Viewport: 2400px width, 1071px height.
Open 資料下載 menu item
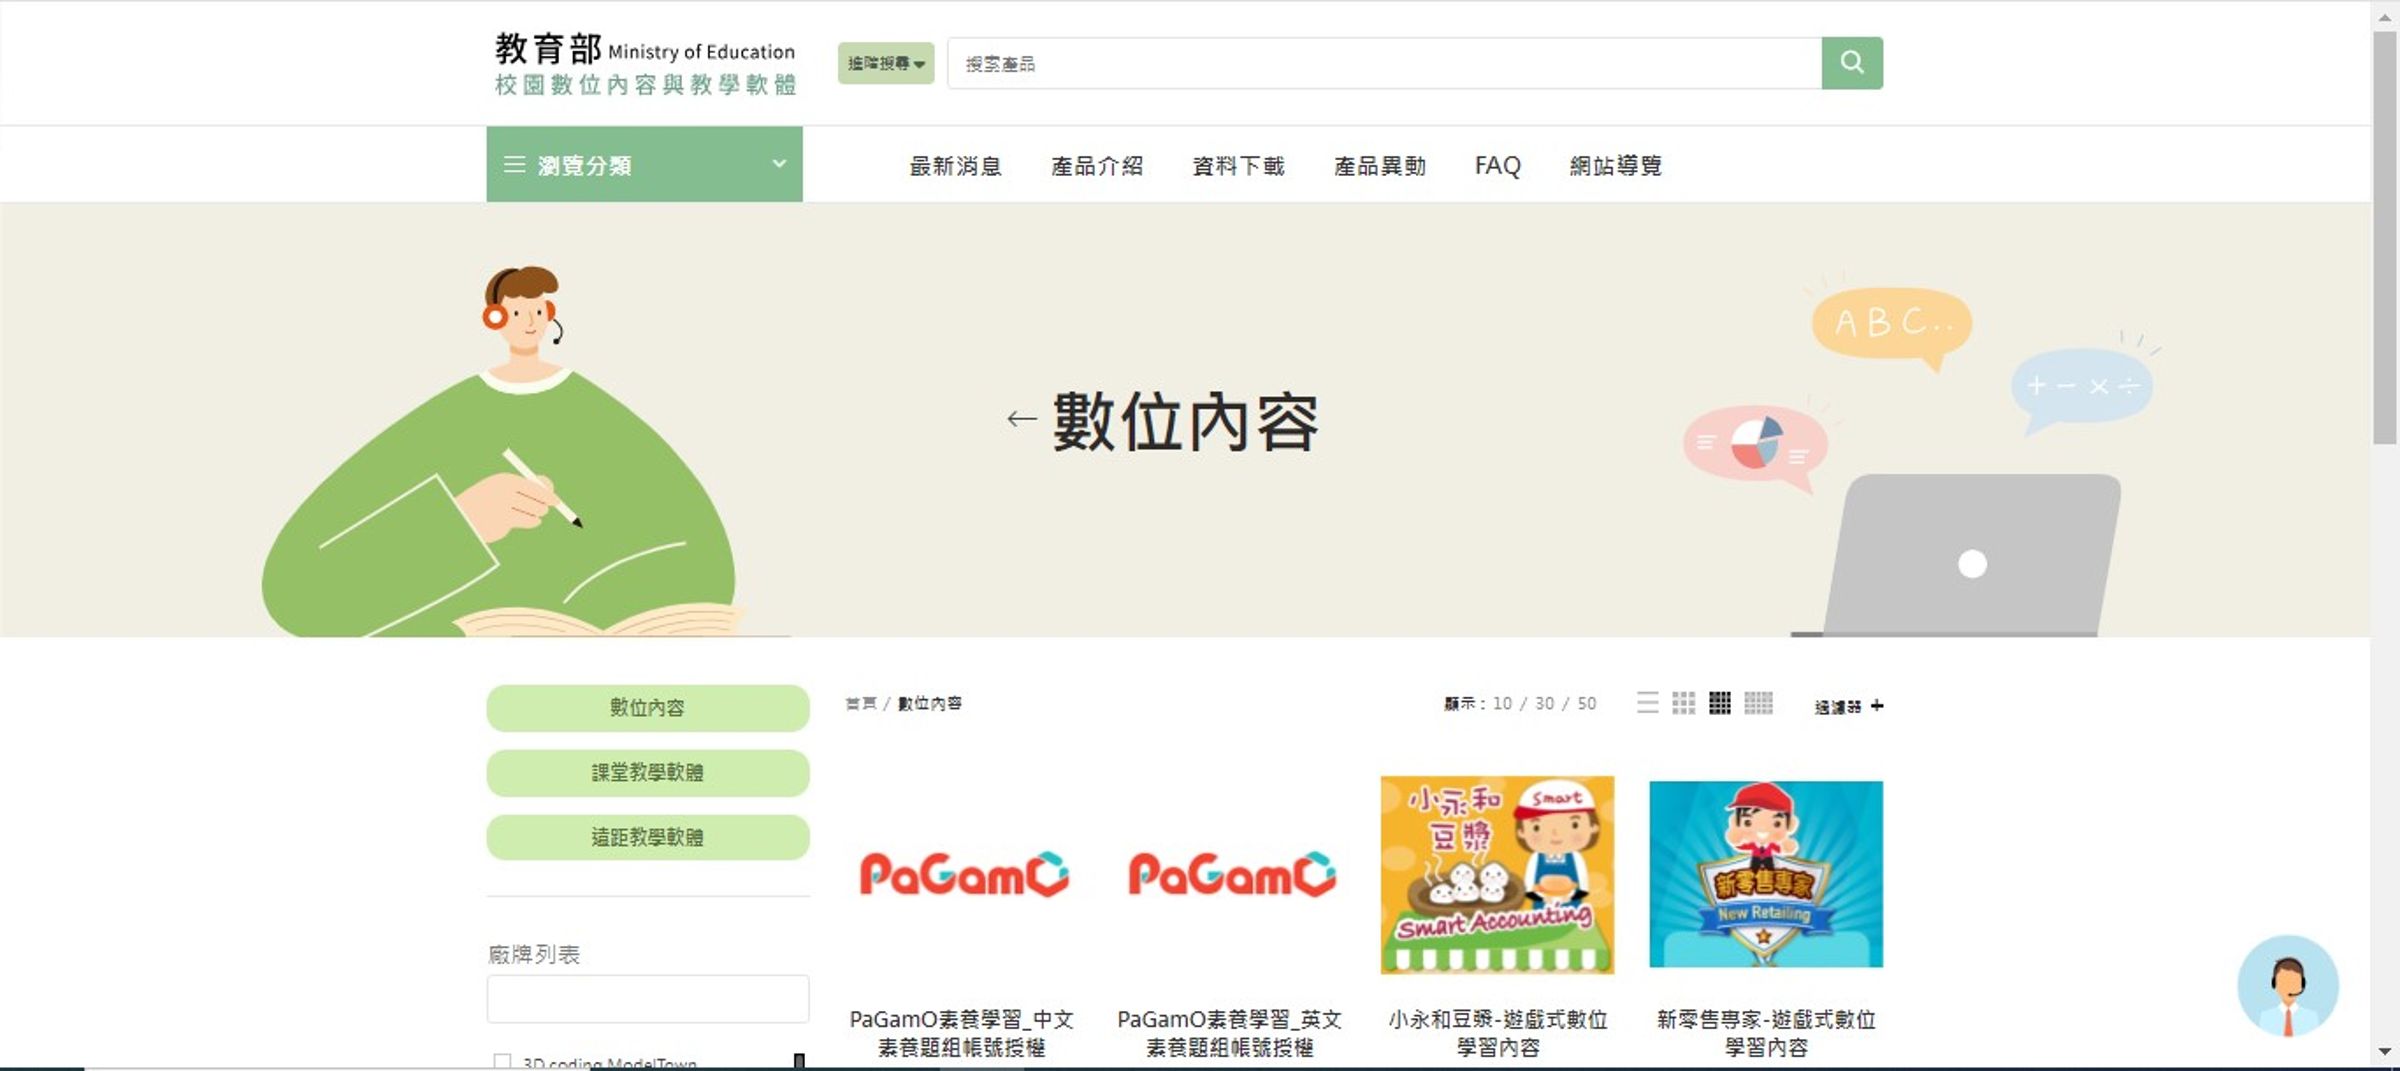(1238, 166)
